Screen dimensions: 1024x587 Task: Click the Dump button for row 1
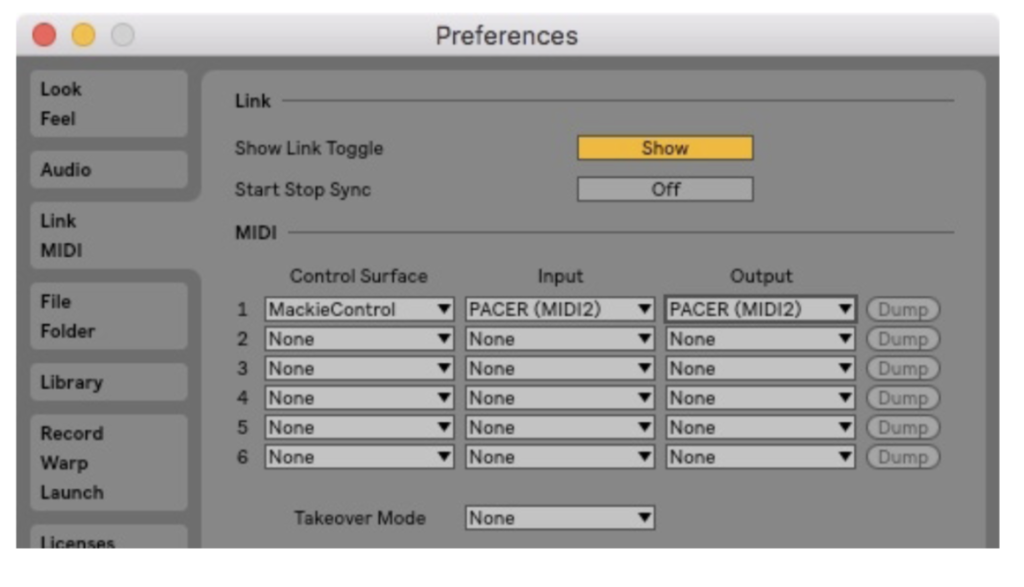[903, 310]
